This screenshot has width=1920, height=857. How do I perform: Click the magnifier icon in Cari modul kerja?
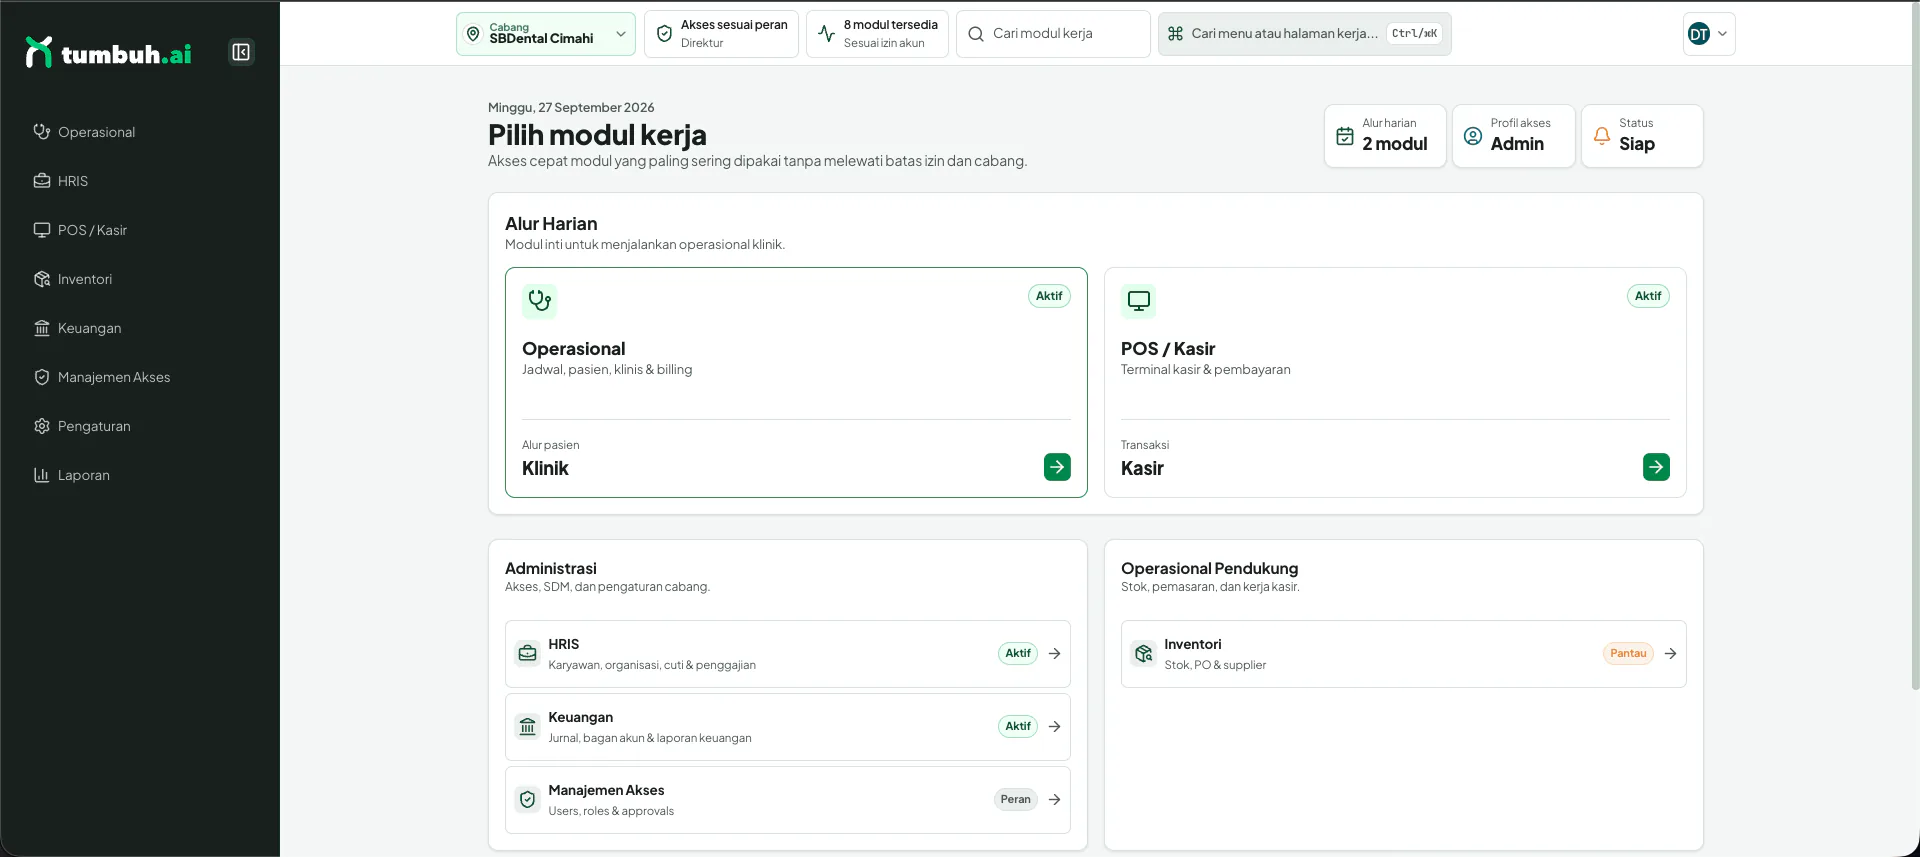(976, 34)
